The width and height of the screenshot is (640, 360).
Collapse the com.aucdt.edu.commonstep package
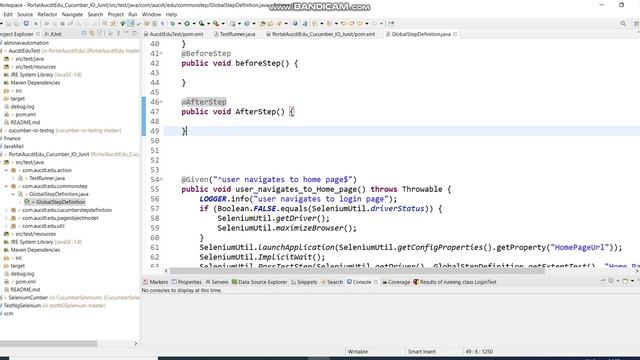click(x=6, y=186)
